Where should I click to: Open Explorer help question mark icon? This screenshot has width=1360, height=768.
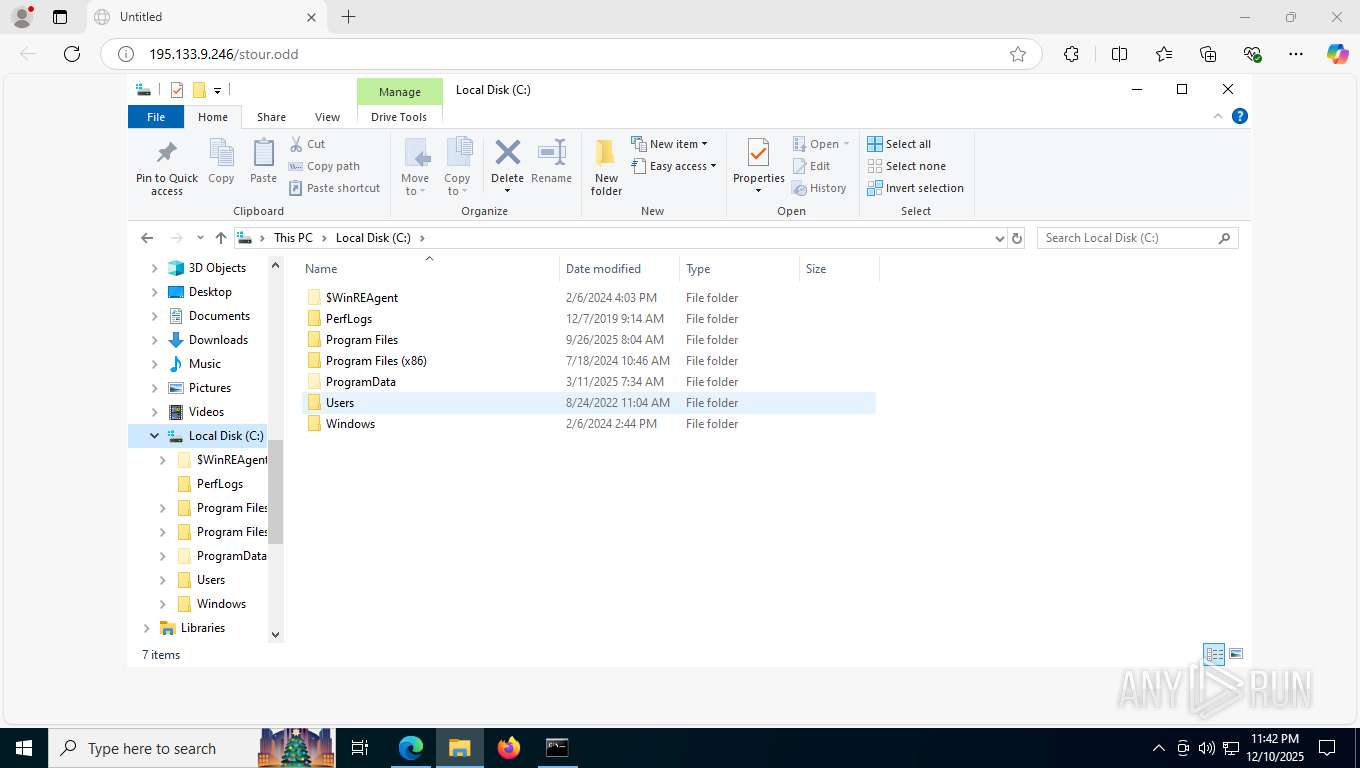click(x=1240, y=116)
